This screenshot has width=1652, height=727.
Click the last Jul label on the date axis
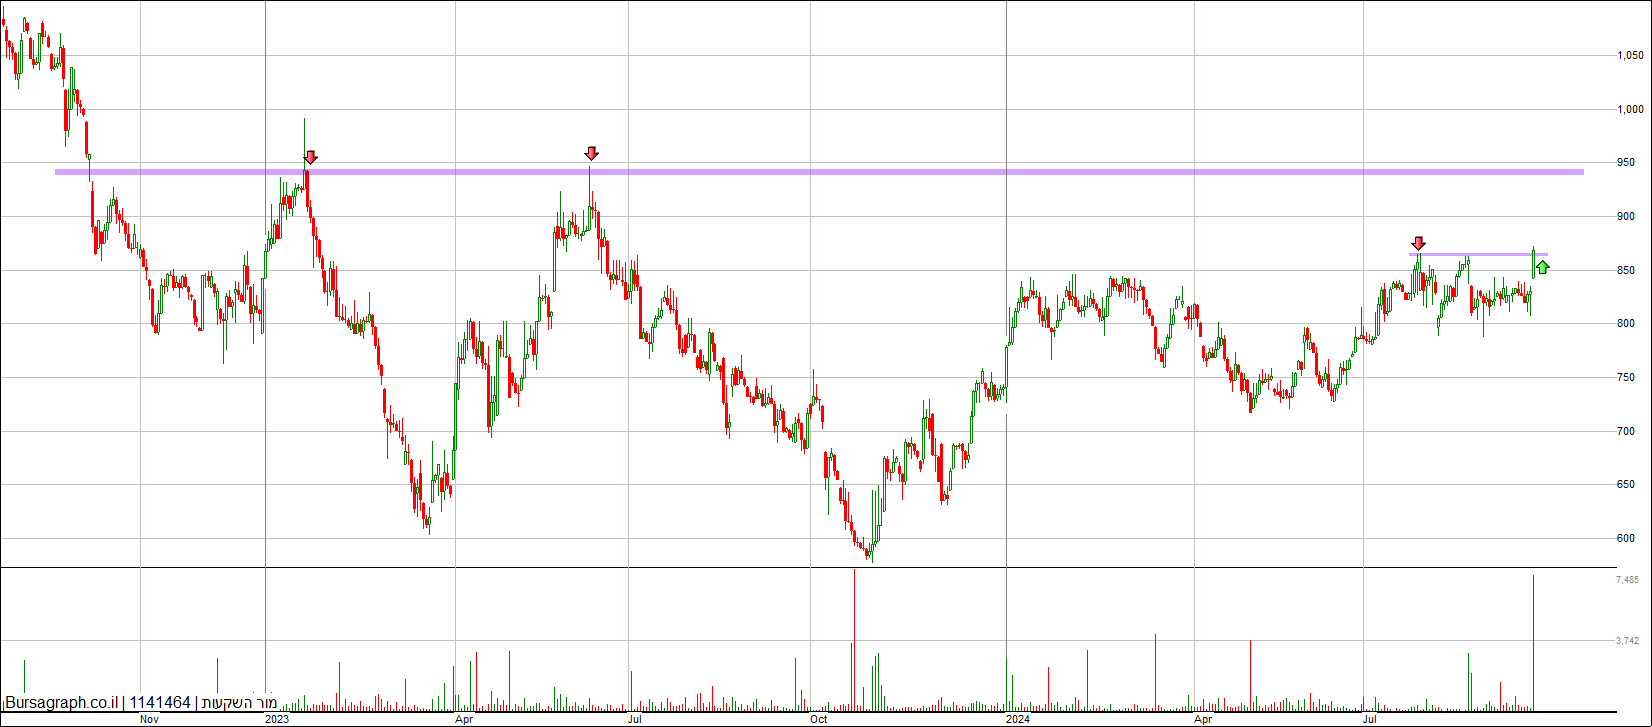point(1371,719)
